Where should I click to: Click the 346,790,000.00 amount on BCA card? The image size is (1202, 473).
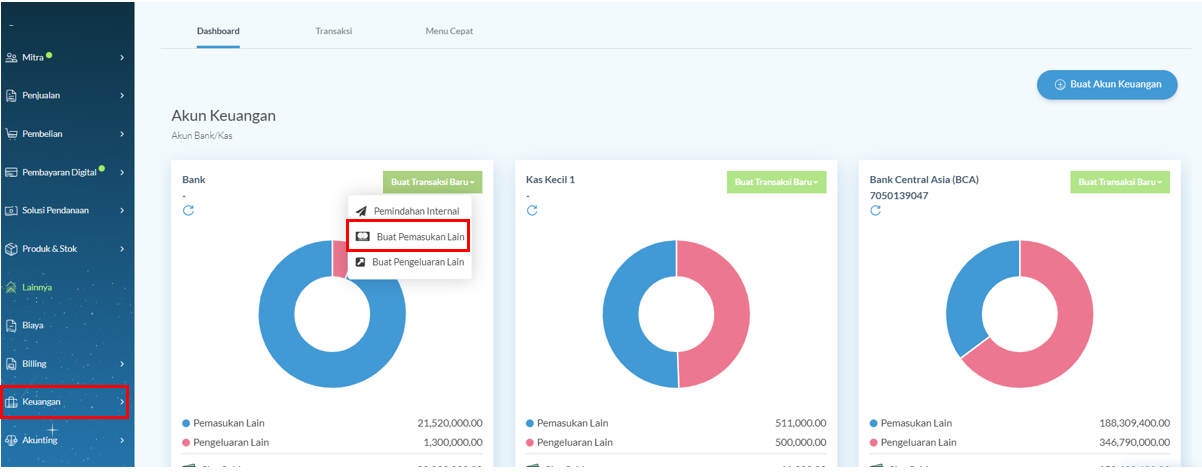click(x=1134, y=442)
